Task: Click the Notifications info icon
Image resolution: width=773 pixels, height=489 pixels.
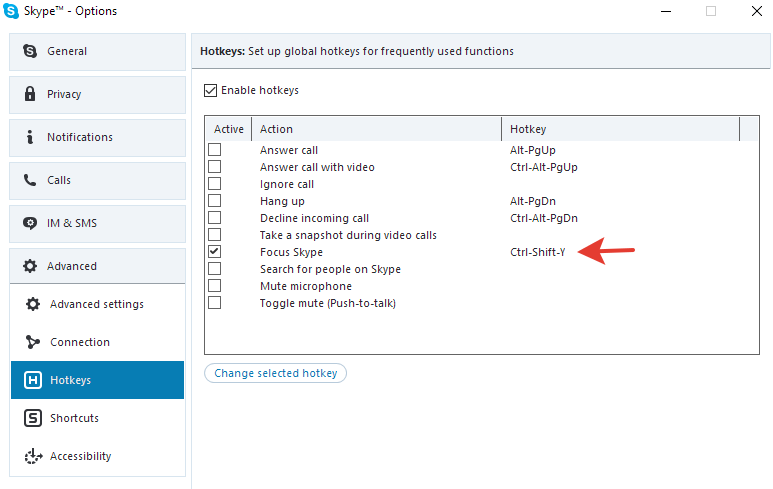Action: [30, 137]
